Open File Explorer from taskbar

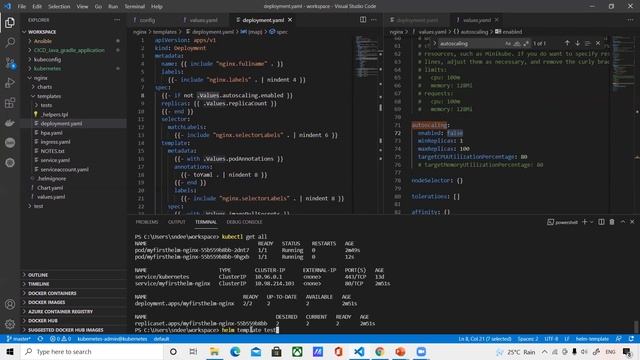pos(214,351)
